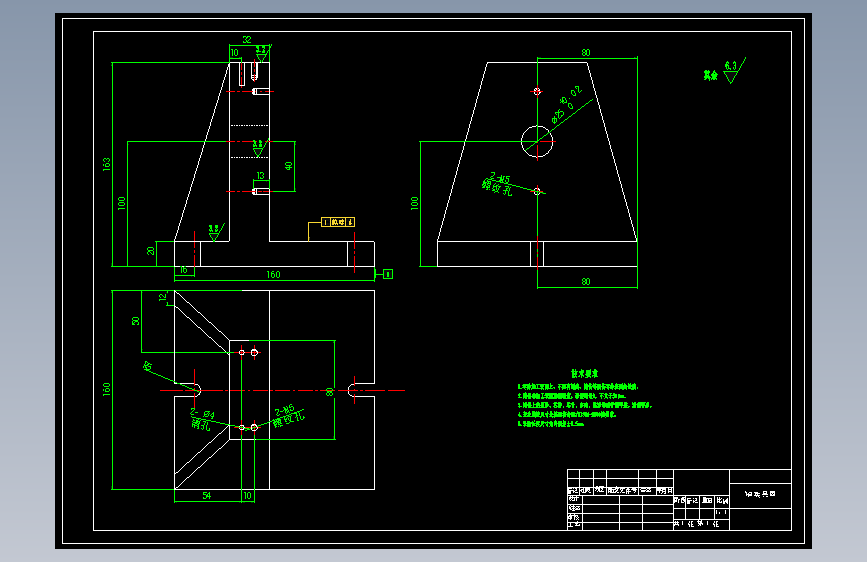Click the datum symbol box beside the base
The height and width of the screenshot is (562, 867).
(x=388, y=274)
